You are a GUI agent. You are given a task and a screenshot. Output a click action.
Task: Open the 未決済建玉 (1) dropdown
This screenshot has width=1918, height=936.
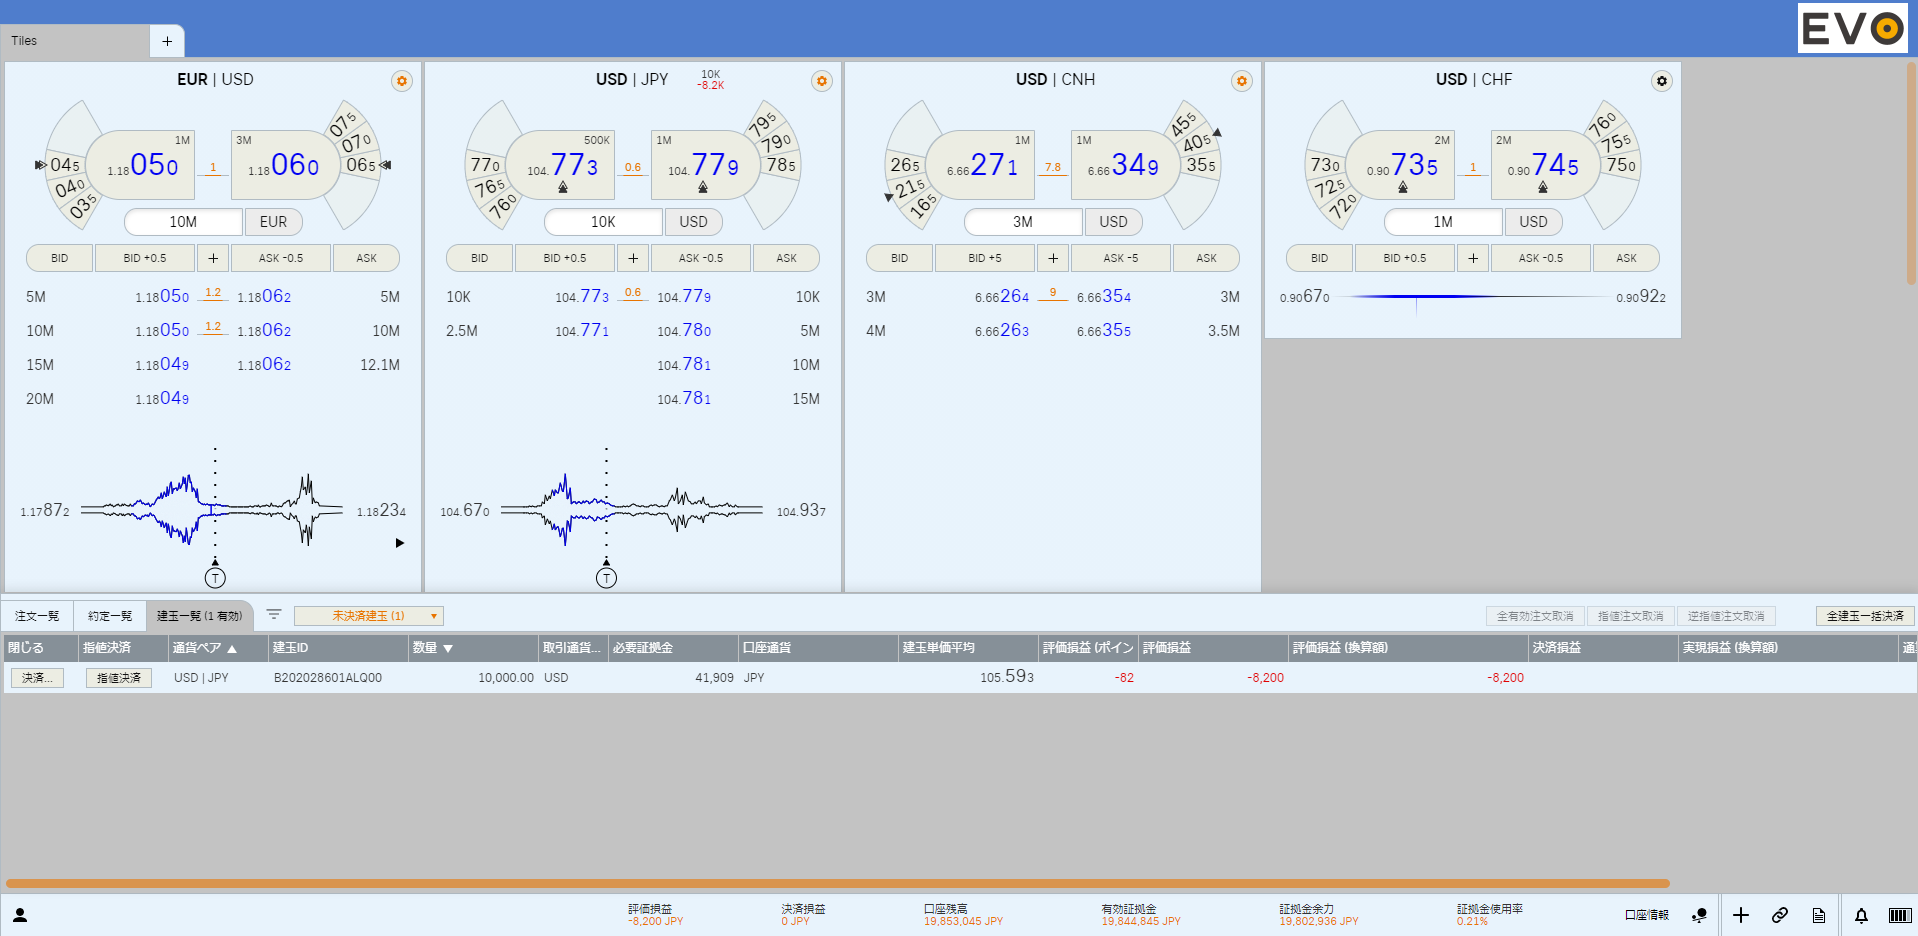[x=369, y=616]
